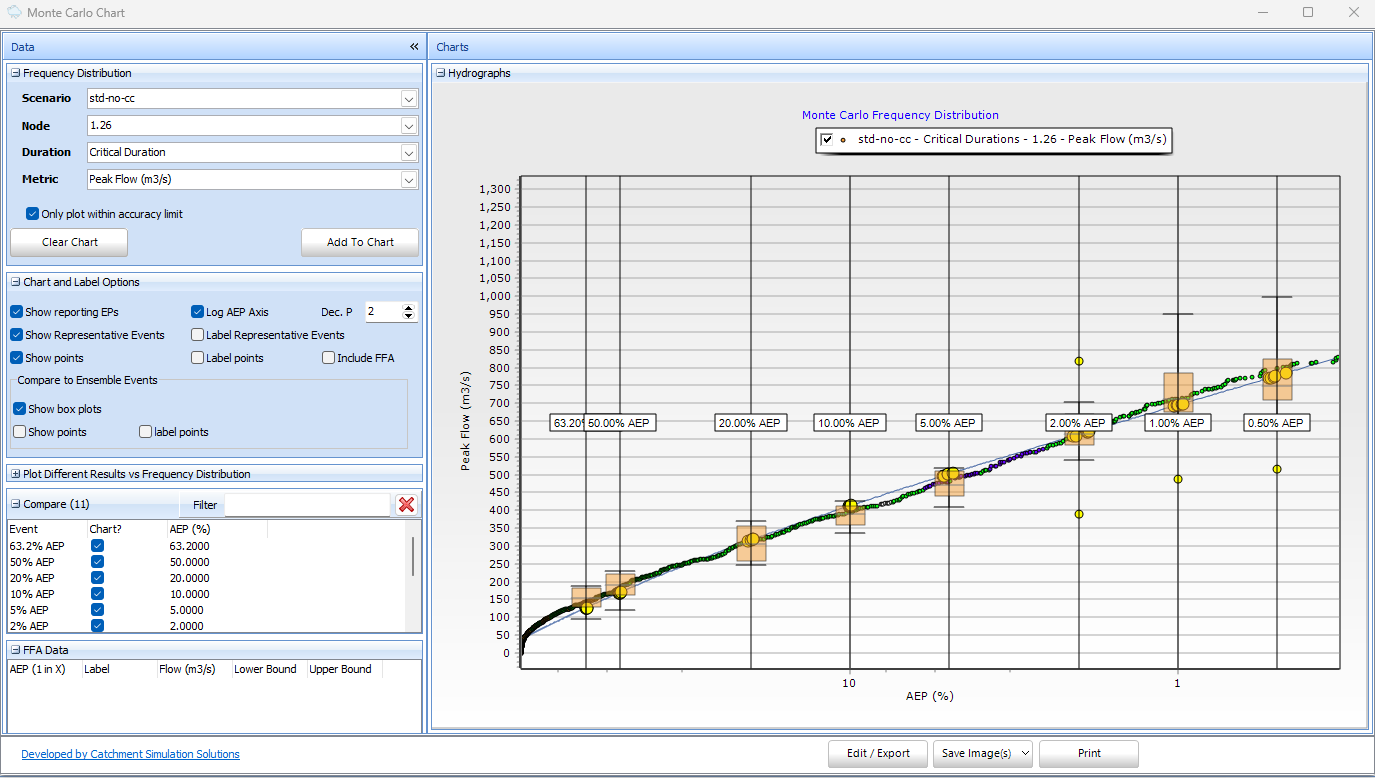Open the Catchment Simulation Solutions link

[x=129, y=753]
